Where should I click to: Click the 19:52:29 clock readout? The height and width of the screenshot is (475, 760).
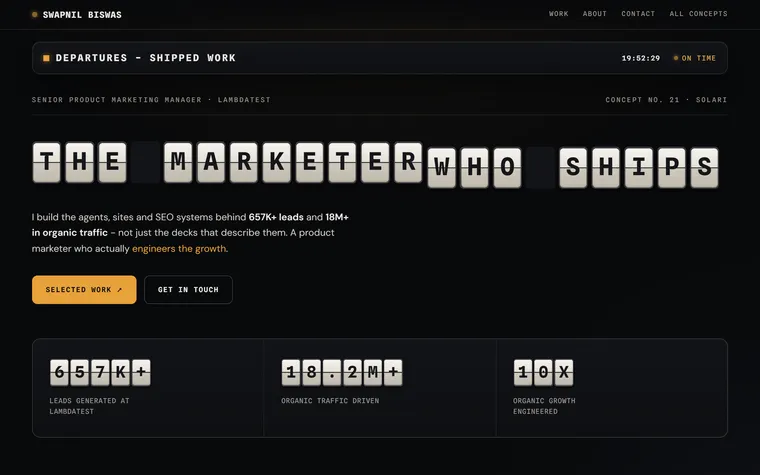[641, 58]
